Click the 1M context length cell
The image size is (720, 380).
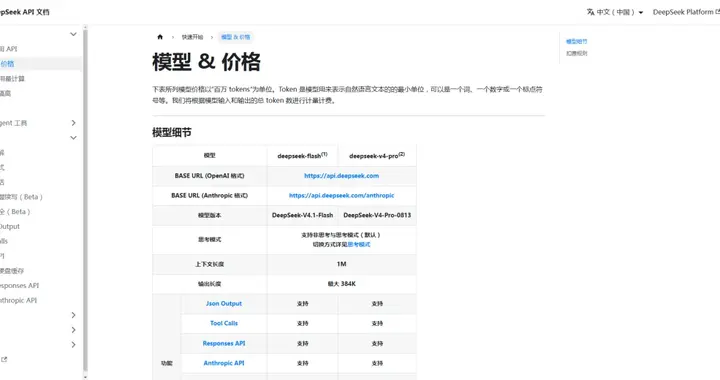point(341,264)
